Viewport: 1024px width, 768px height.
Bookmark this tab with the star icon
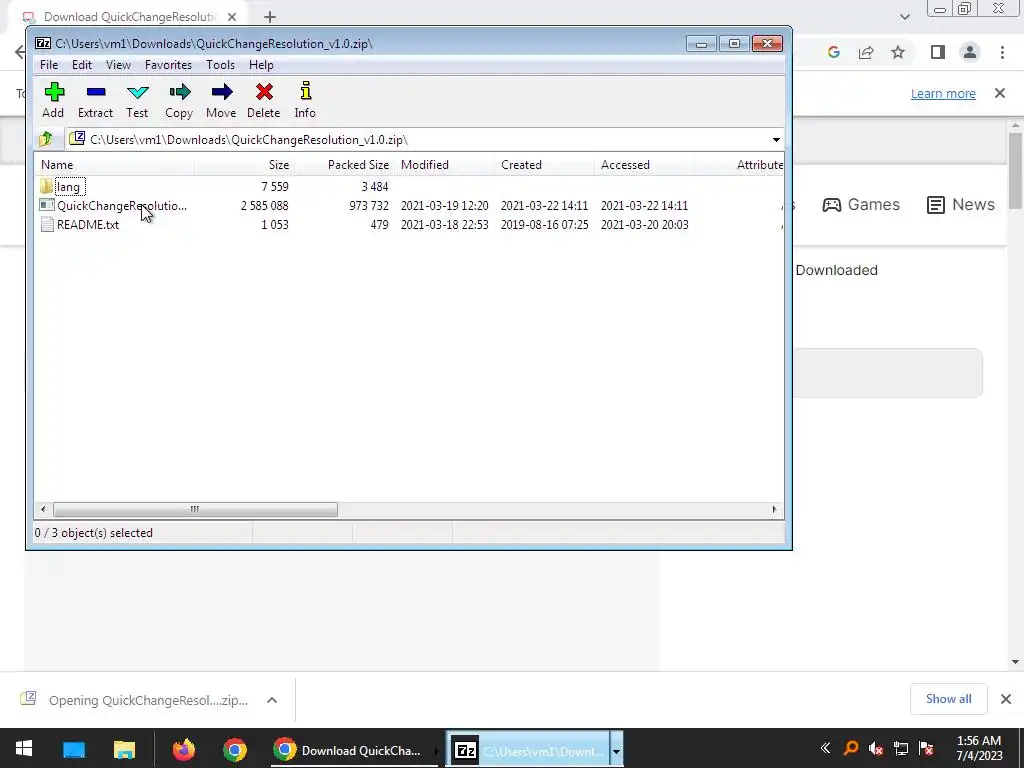coord(899,52)
